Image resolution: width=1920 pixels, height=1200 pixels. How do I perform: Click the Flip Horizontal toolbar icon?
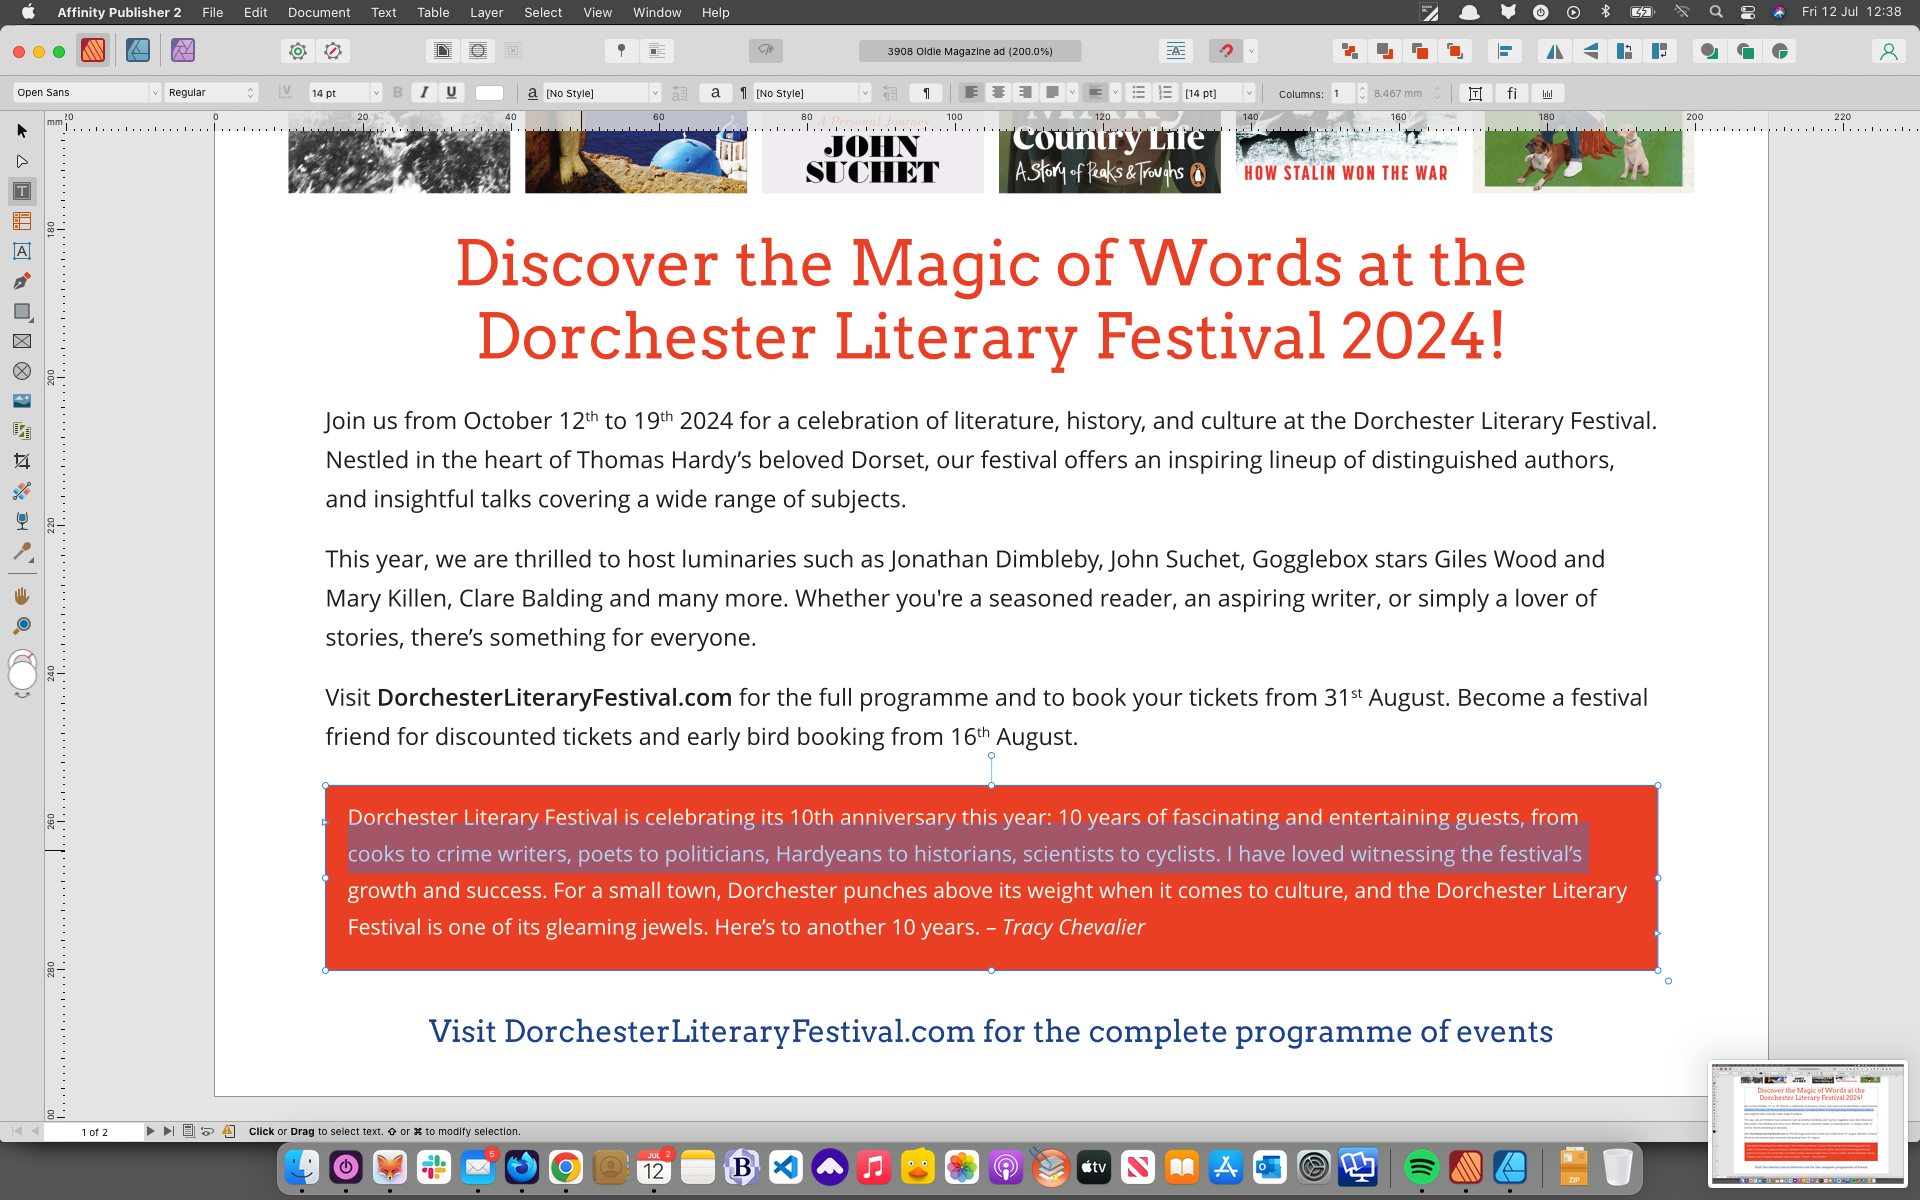1554,51
